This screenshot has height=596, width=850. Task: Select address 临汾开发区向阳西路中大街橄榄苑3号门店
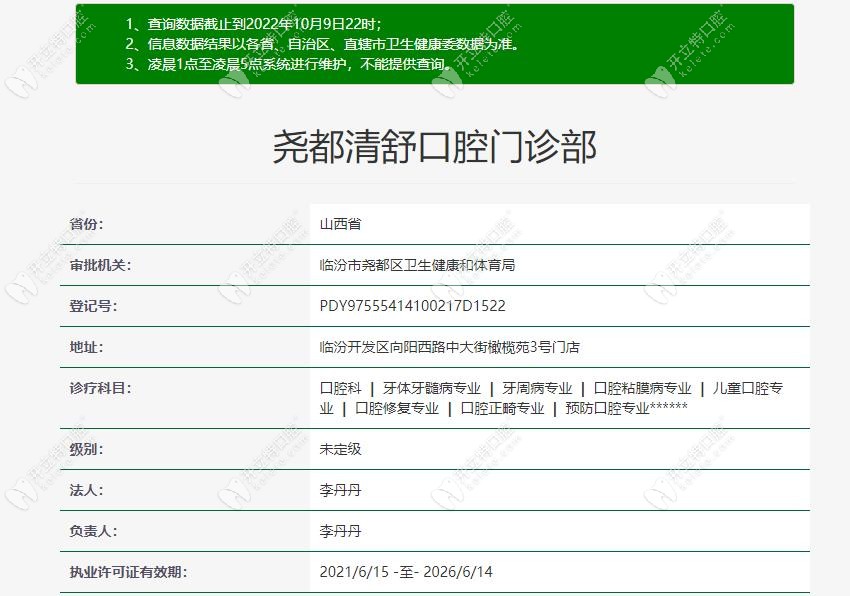[x=449, y=347]
